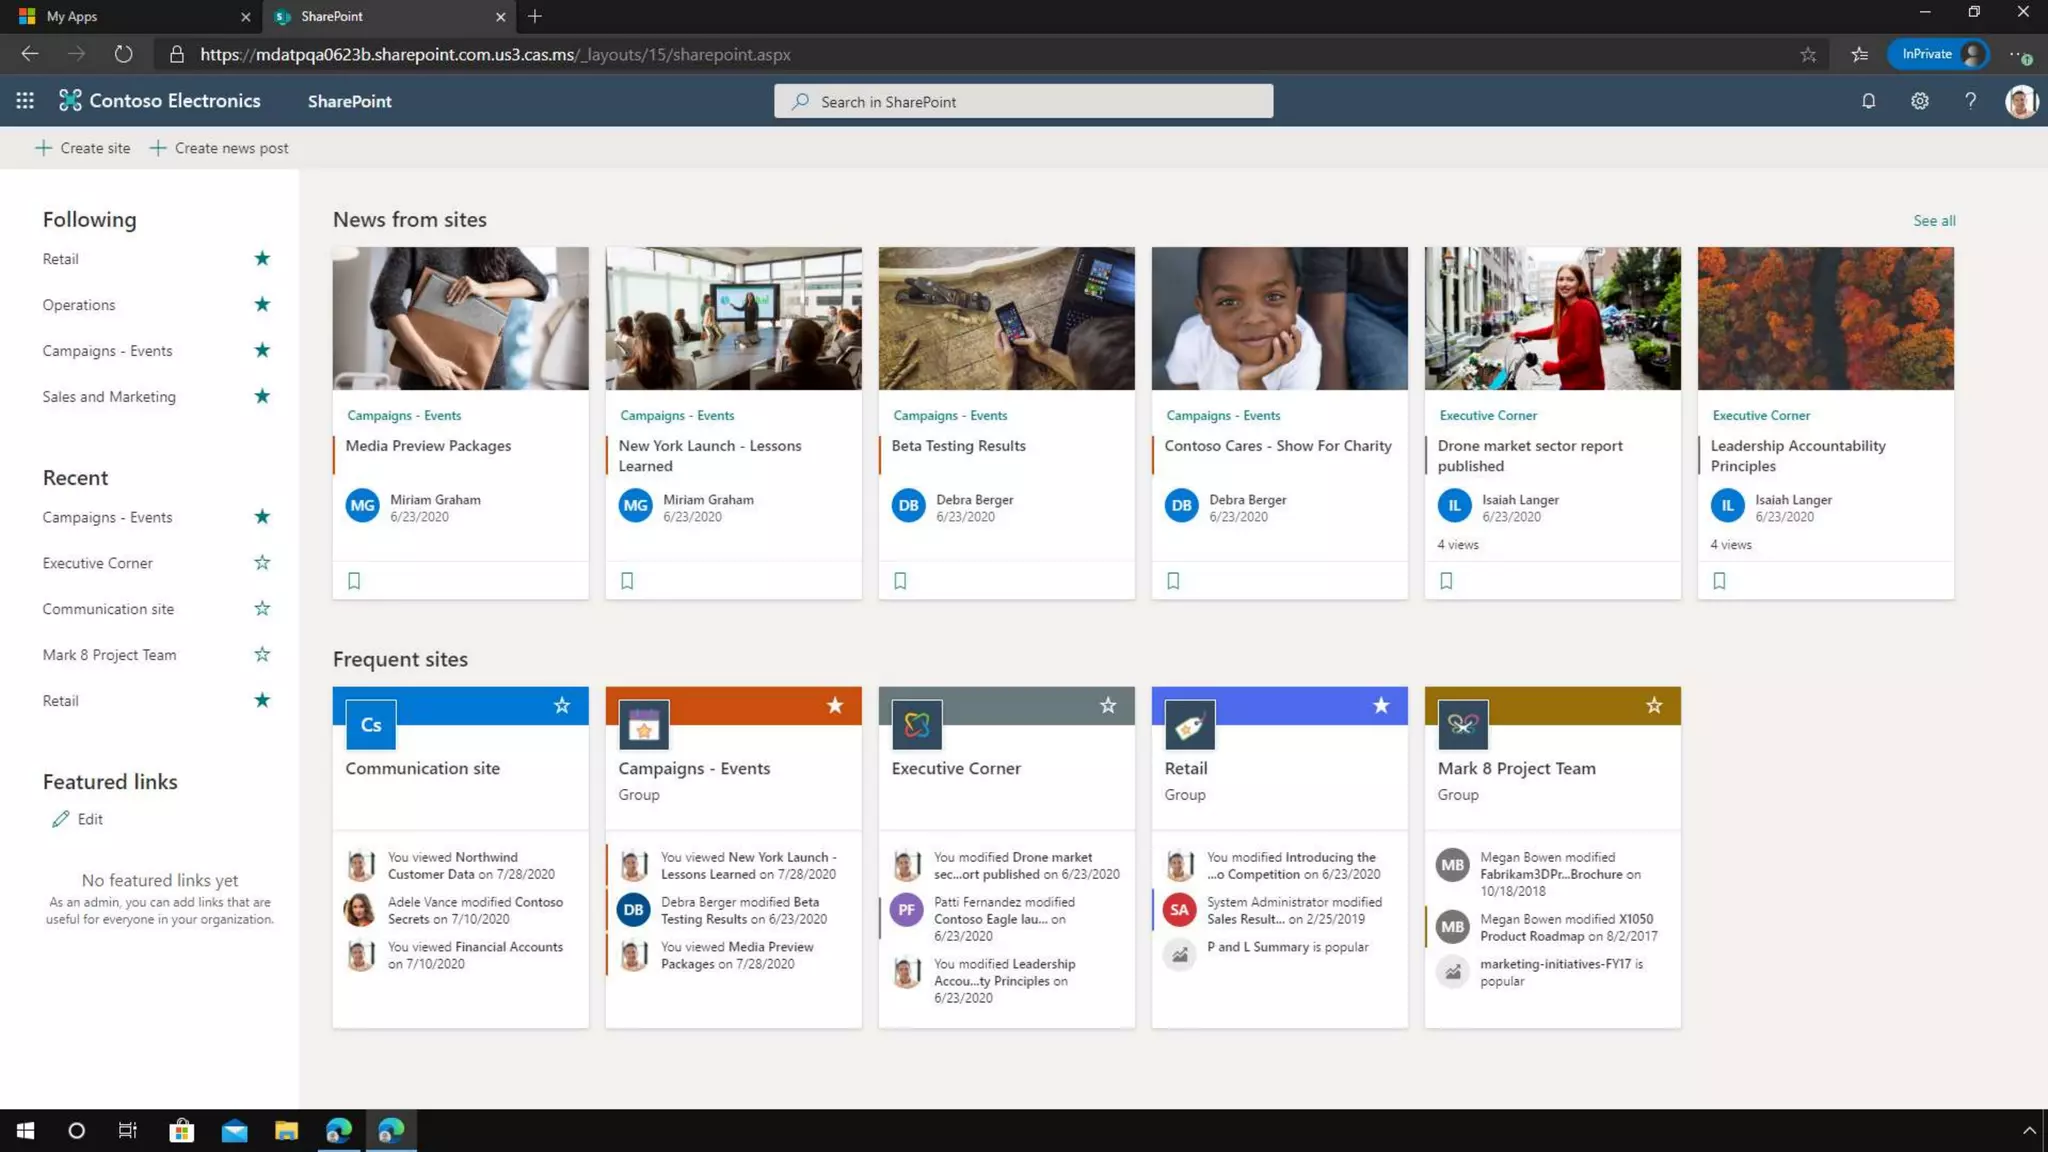This screenshot has width=2048, height=1152.
Task: Open the app launcher waffle icon
Action: (25, 101)
